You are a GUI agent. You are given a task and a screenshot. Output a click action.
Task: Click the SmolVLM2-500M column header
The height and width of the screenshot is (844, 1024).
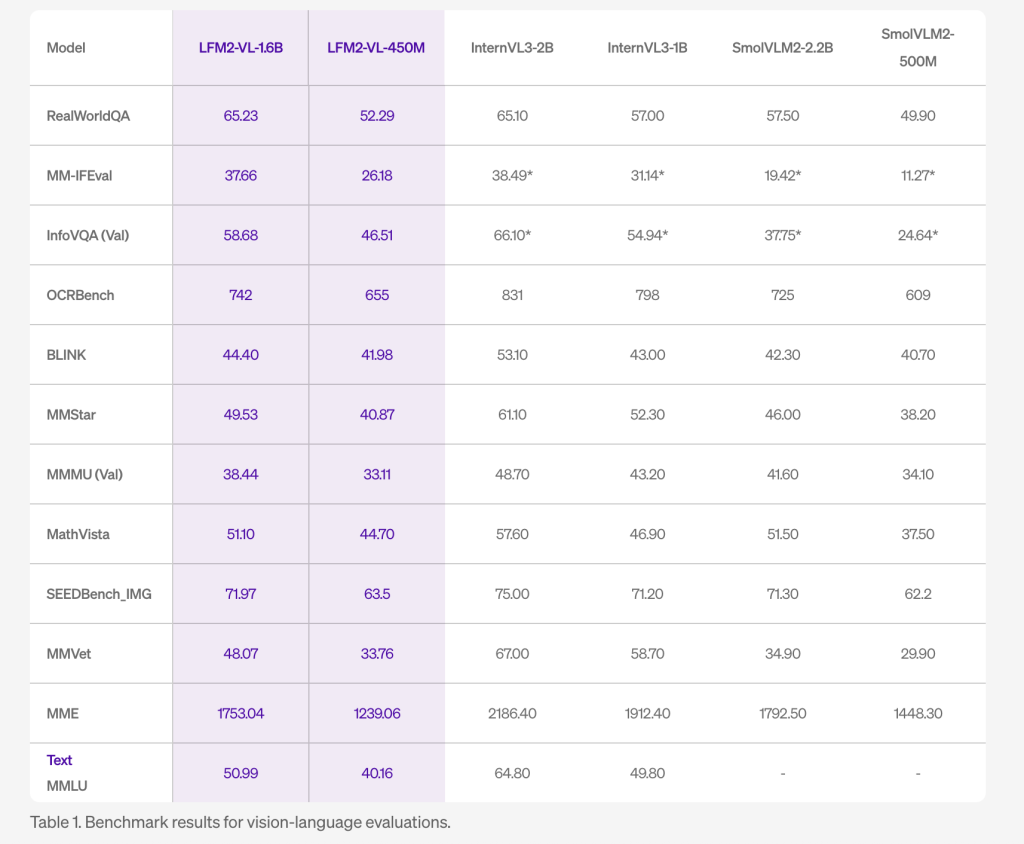coord(918,48)
